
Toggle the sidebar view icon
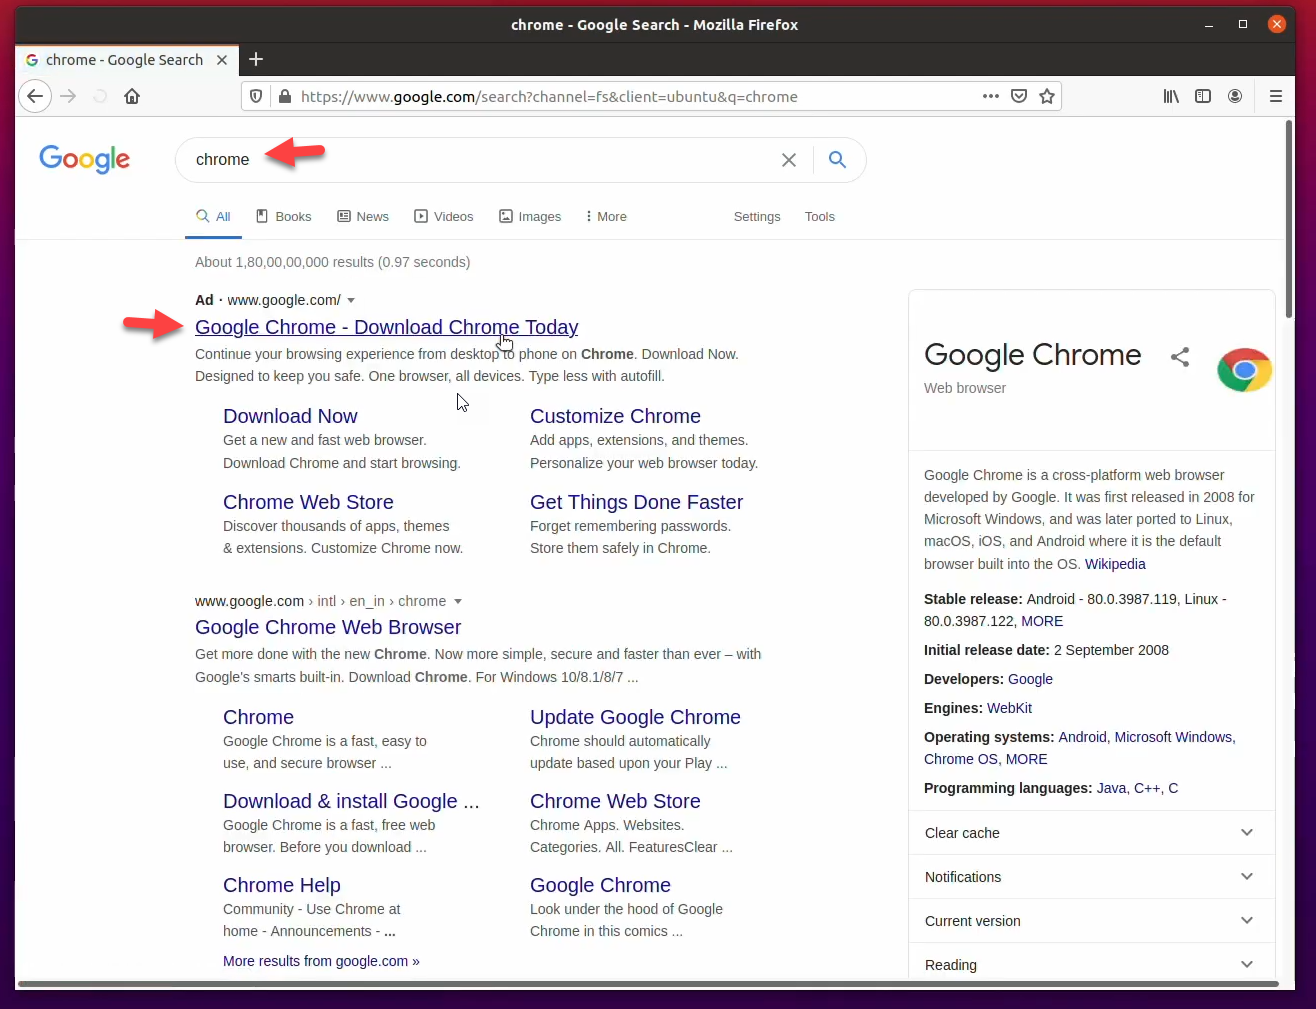[1203, 96]
